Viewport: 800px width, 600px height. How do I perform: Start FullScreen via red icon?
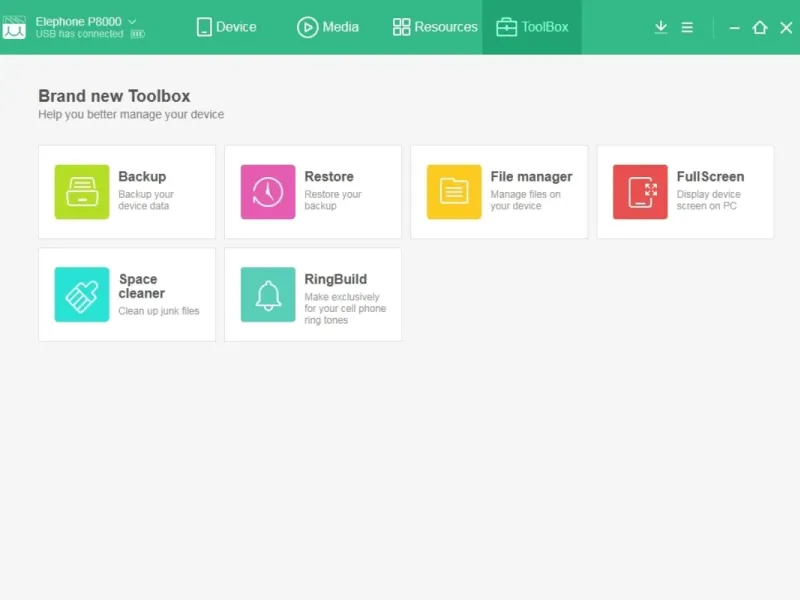tap(640, 192)
